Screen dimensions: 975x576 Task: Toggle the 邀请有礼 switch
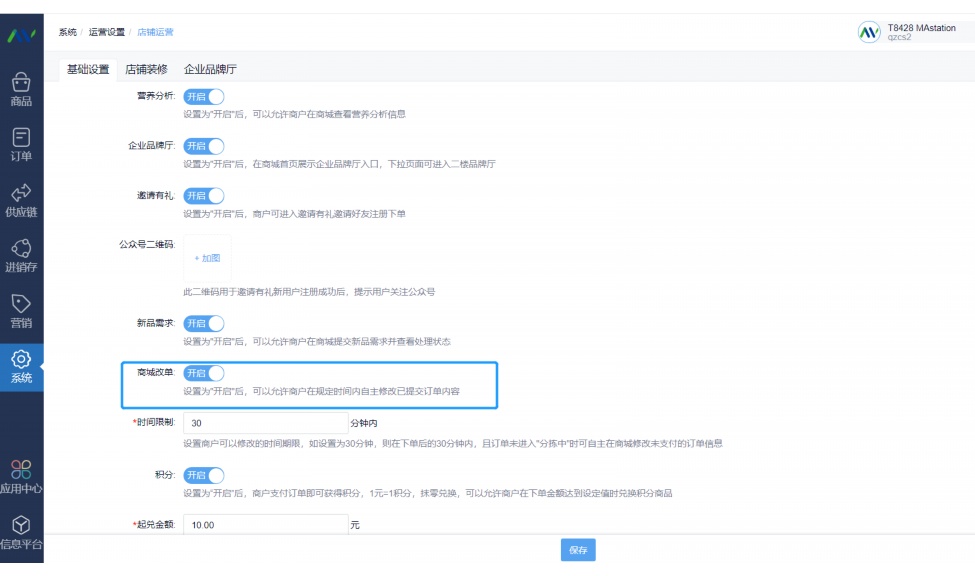[x=204, y=196]
